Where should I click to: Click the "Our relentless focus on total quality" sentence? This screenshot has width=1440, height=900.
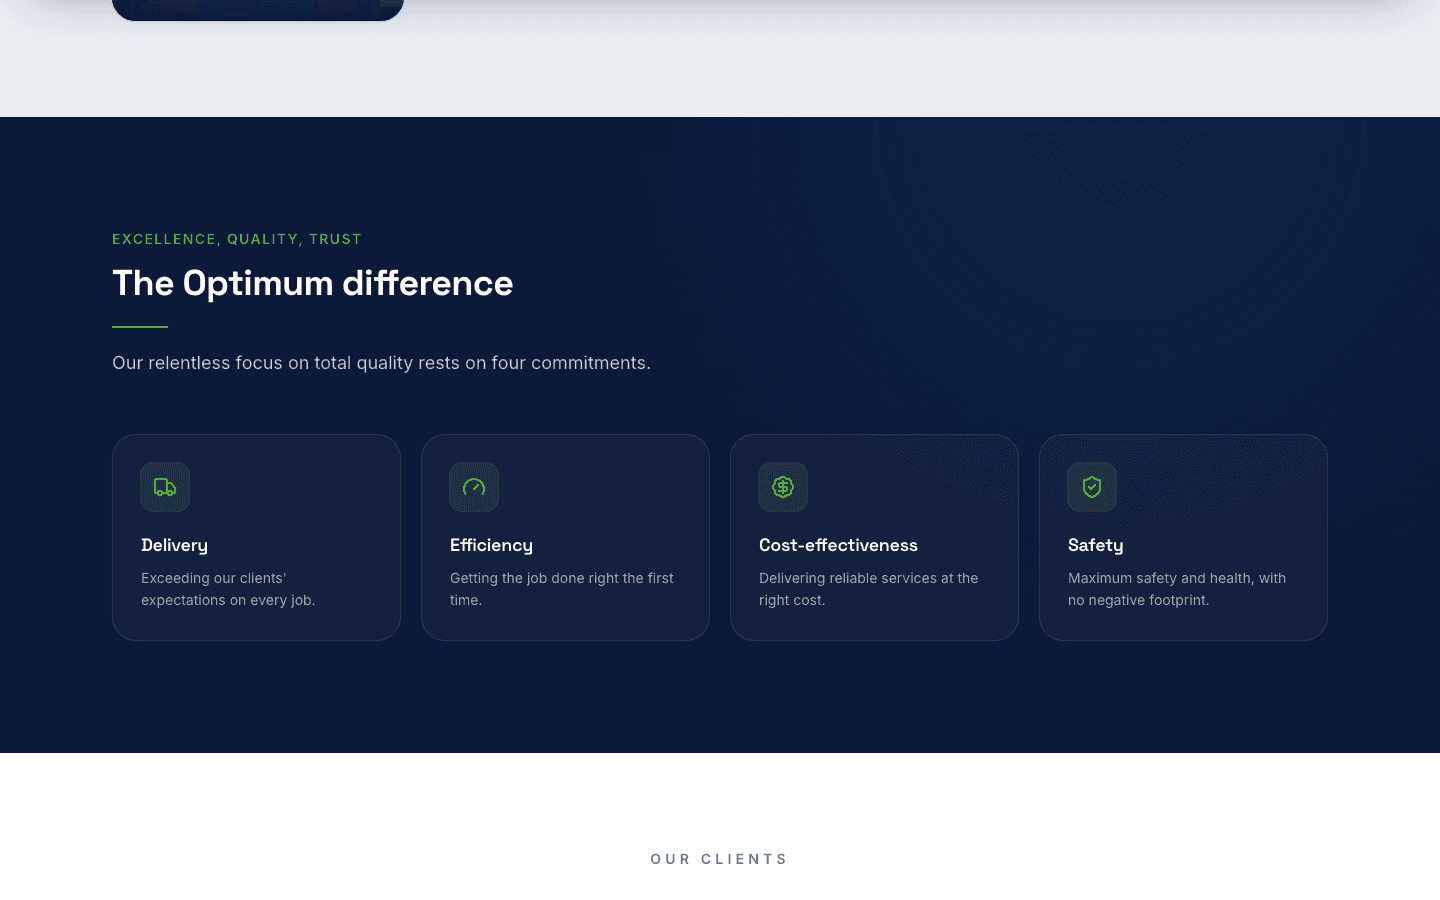381,363
